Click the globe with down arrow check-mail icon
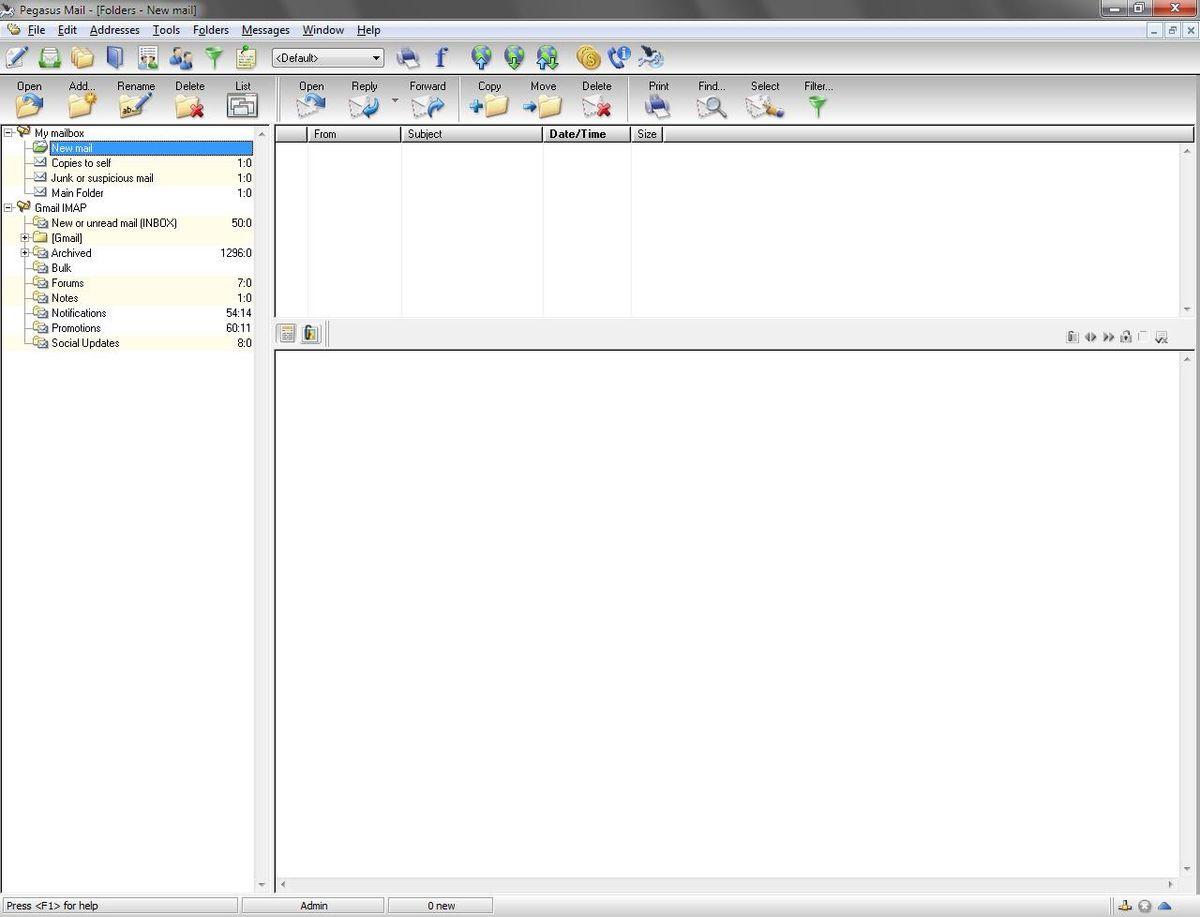Viewport: 1200px width, 917px height. (x=514, y=57)
